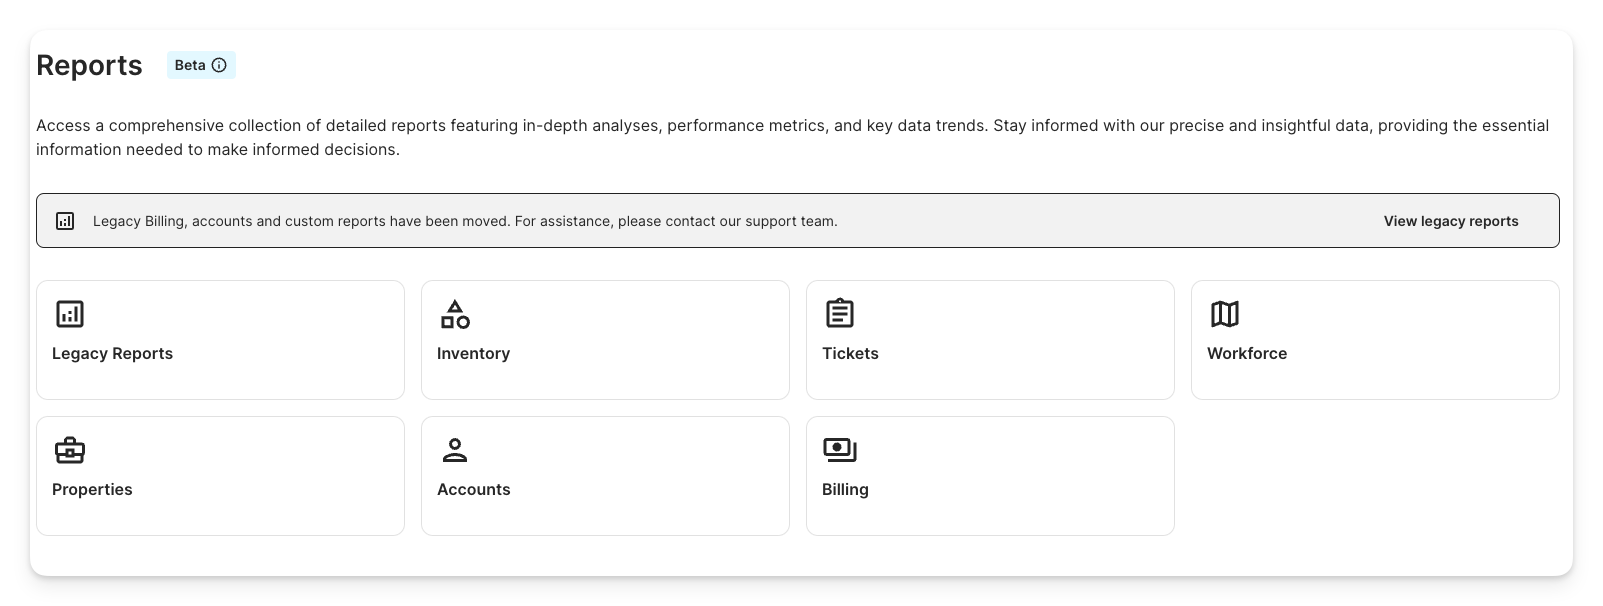The image size is (1603, 606).
Task: Click the info icon beside Beta
Action: [219, 65]
